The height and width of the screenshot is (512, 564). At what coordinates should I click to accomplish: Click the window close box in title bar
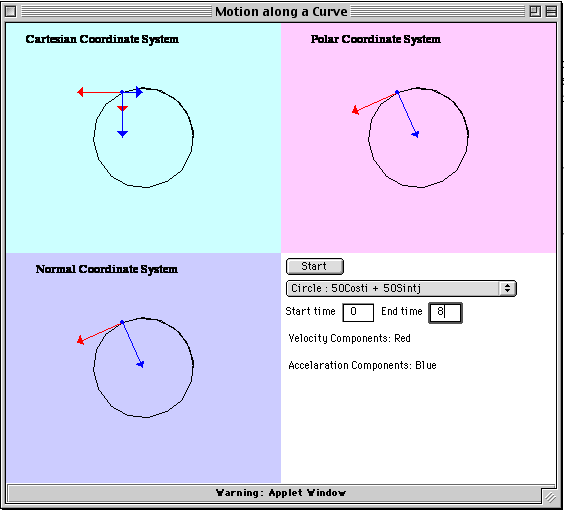pos(11,12)
